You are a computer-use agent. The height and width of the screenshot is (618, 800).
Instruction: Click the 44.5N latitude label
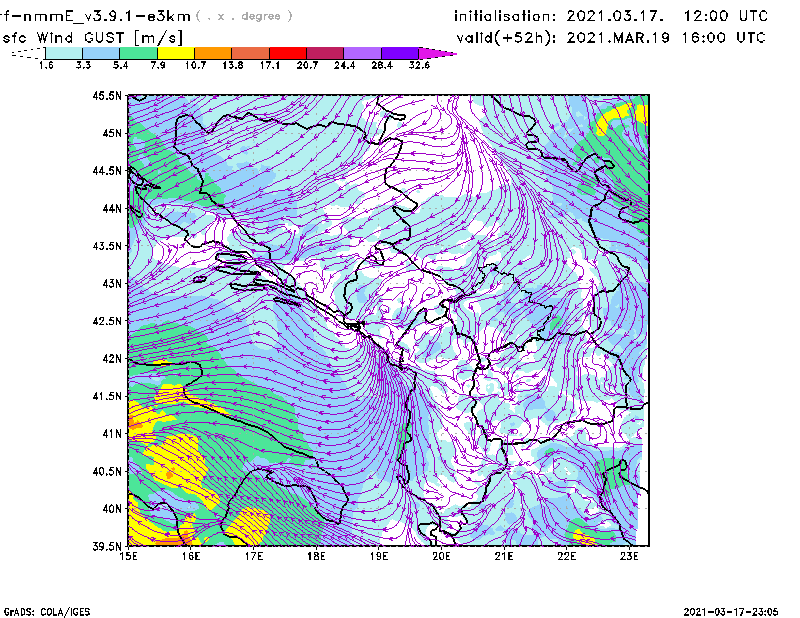click(107, 170)
